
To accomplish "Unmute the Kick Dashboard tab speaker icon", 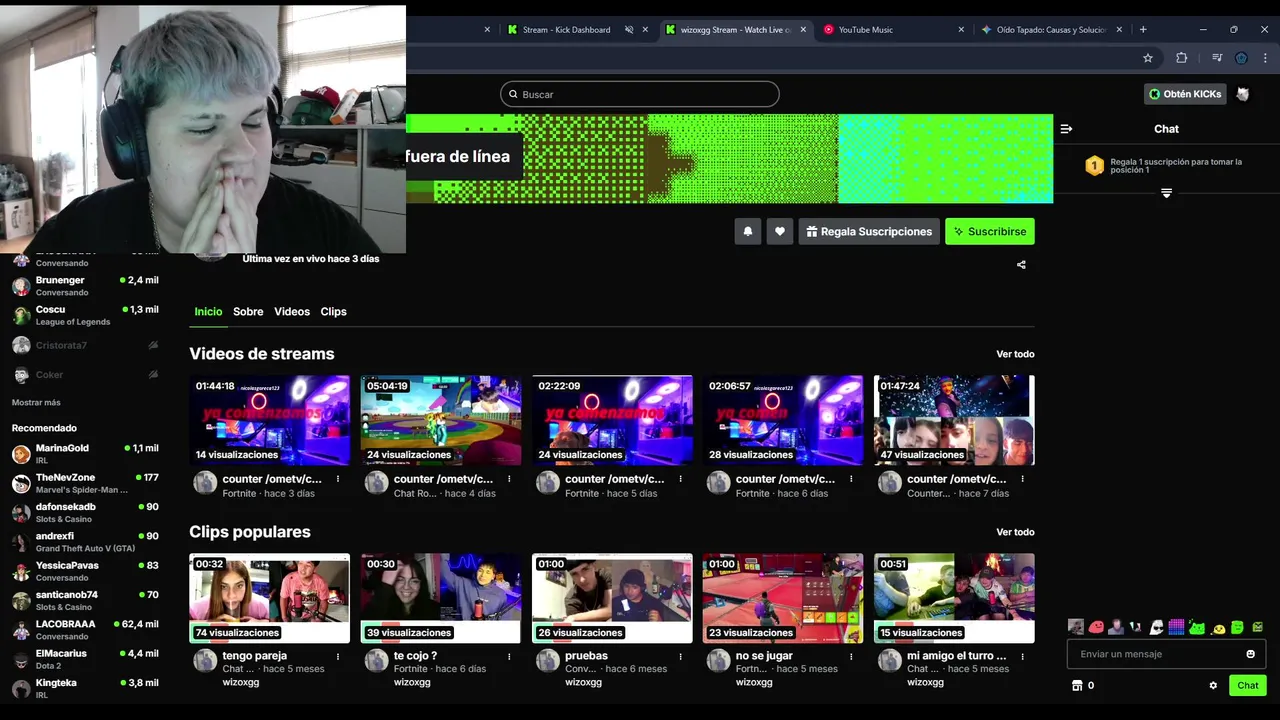I will click(629, 30).
